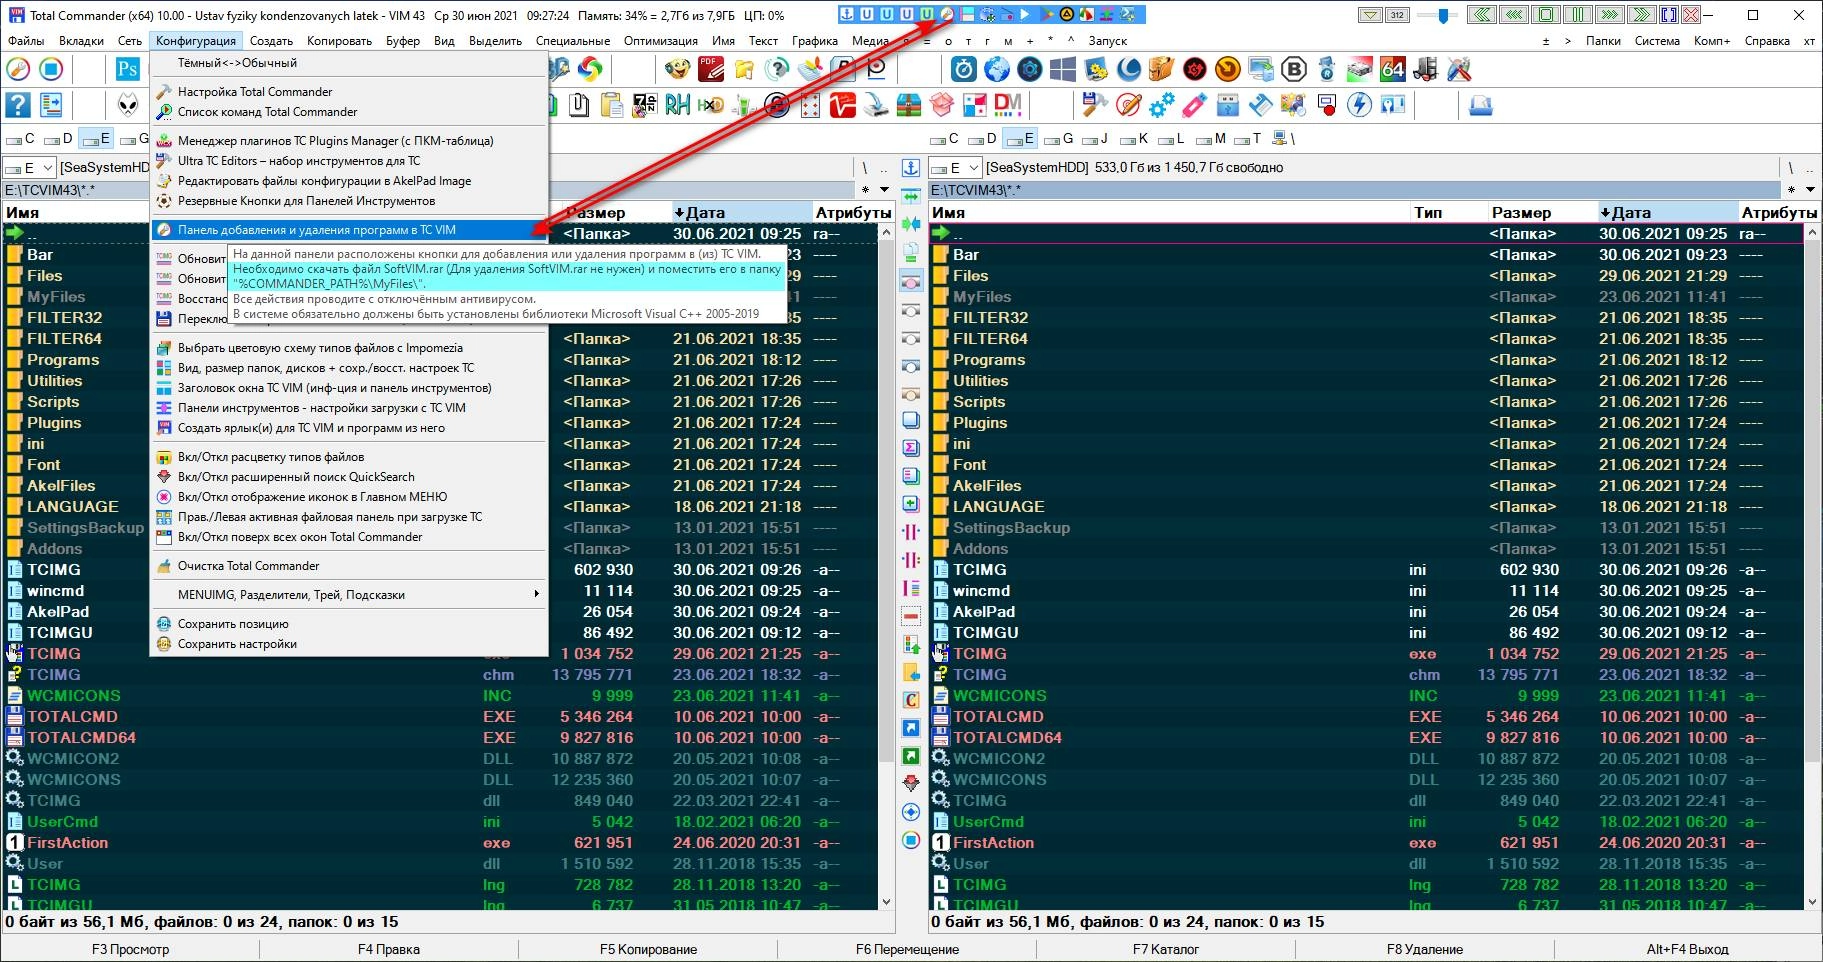Open the Файлы menu
Screen dimensions: 1823x962
click(x=27, y=41)
